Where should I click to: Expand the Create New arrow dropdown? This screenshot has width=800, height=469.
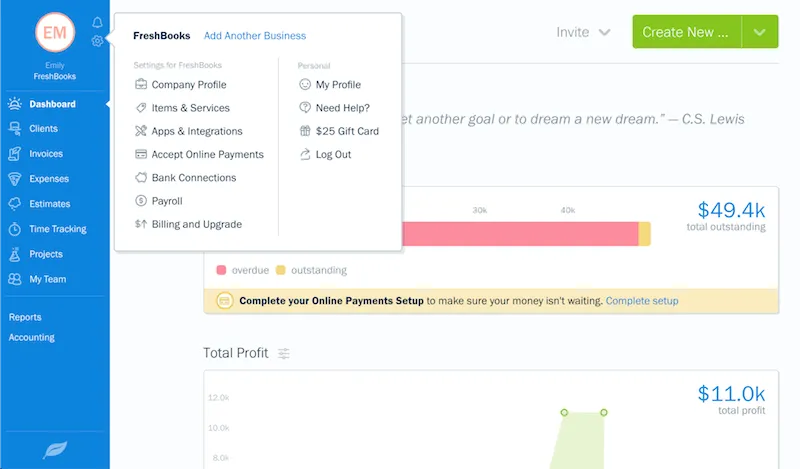point(760,32)
